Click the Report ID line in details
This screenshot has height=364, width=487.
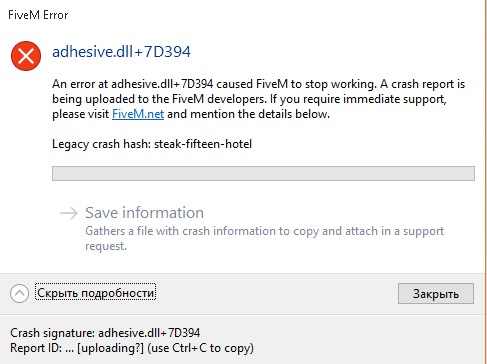tap(132, 348)
